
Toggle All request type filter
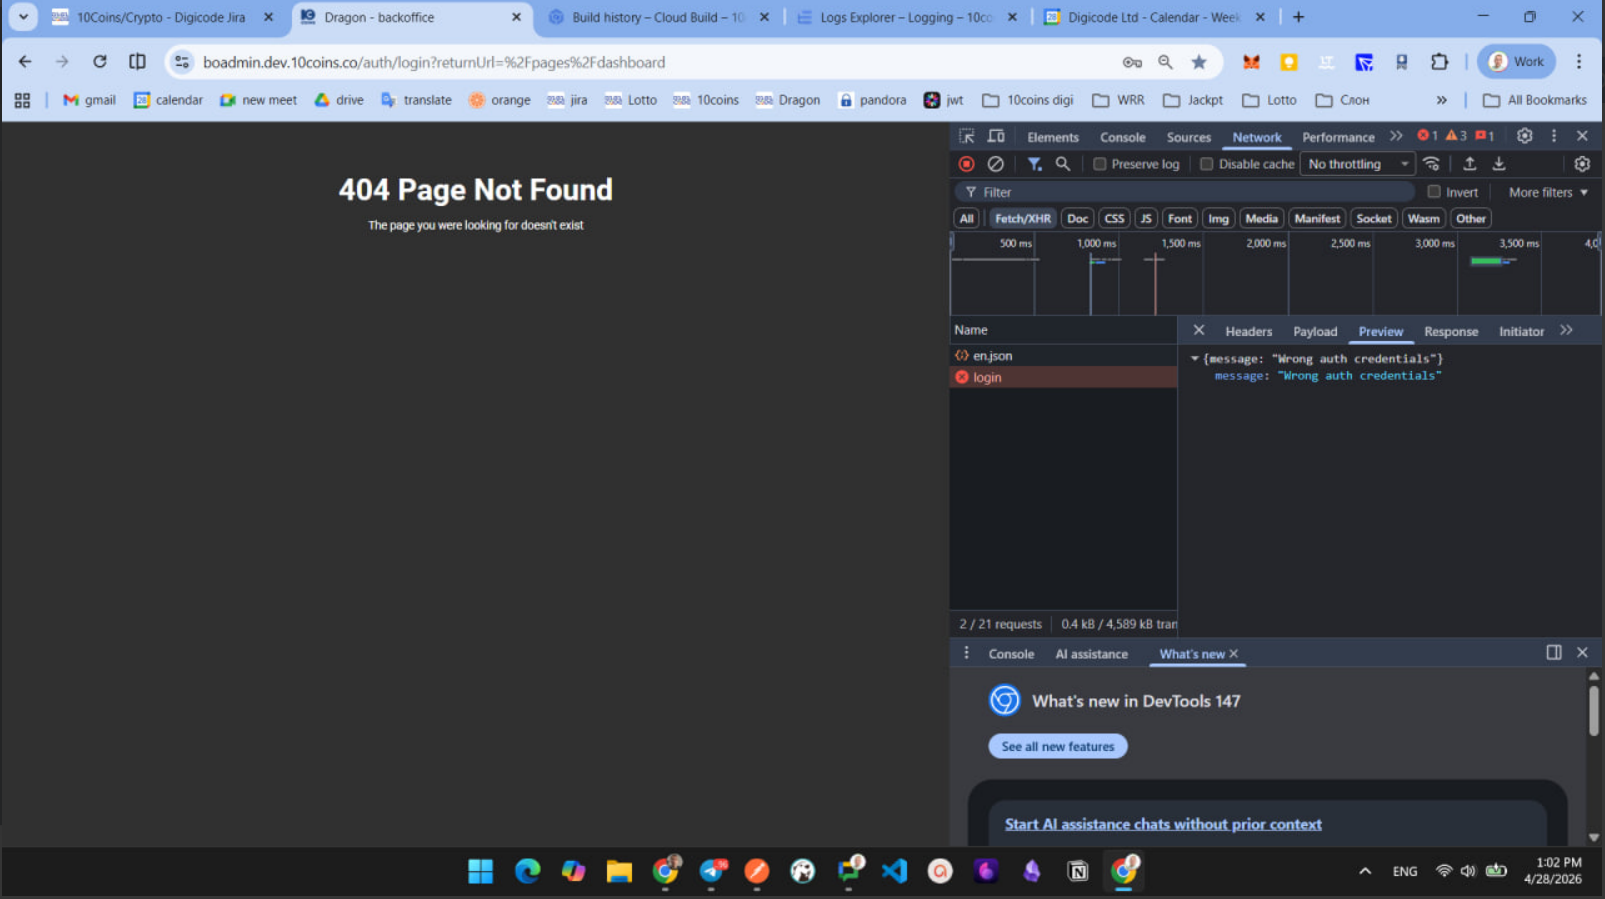click(x=966, y=218)
